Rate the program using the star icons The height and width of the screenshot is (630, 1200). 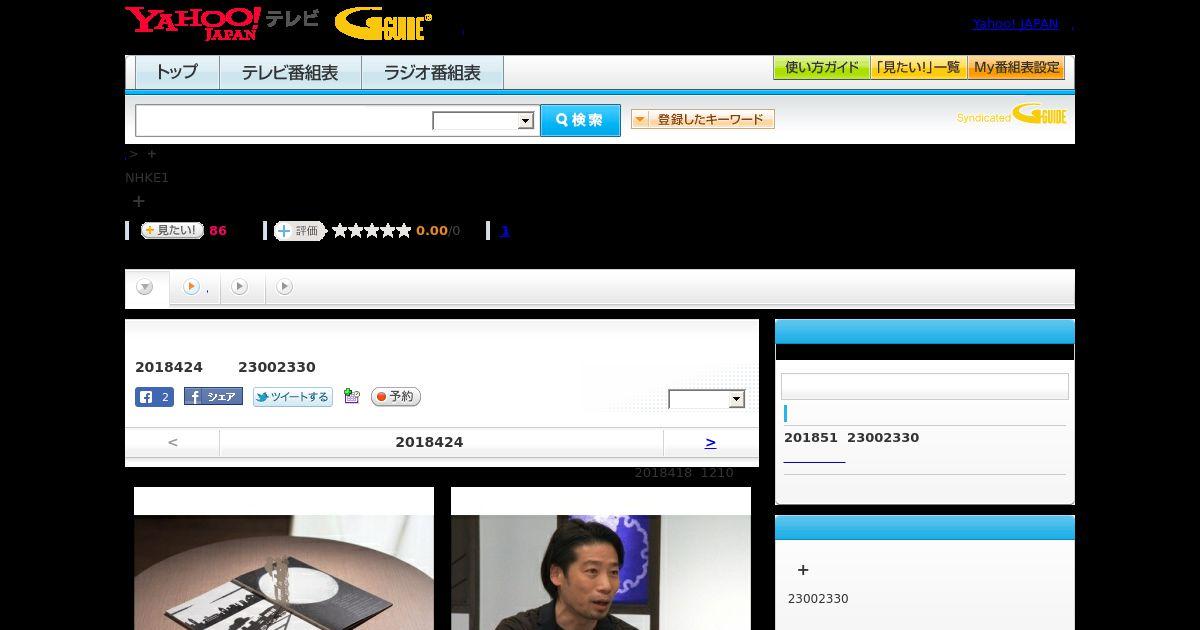tap(371, 231)
